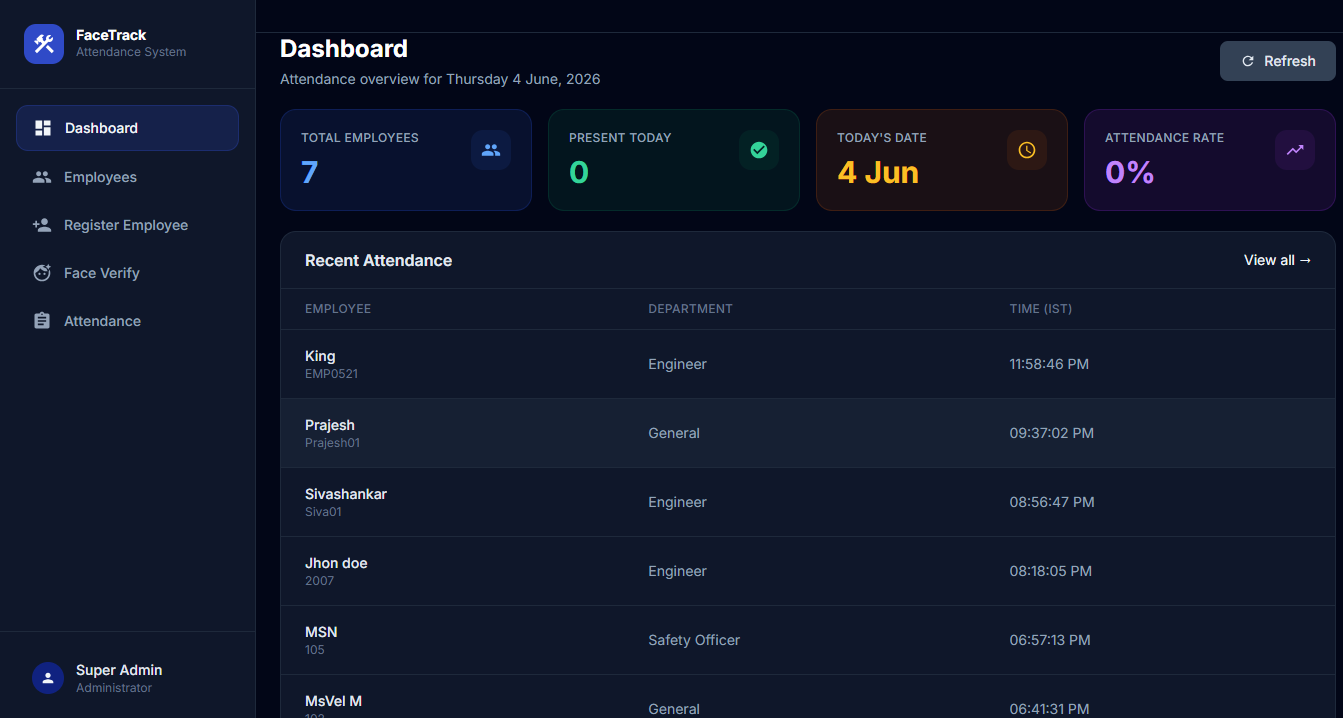Click the time 09:37:02 PM

click(1052, 433)
